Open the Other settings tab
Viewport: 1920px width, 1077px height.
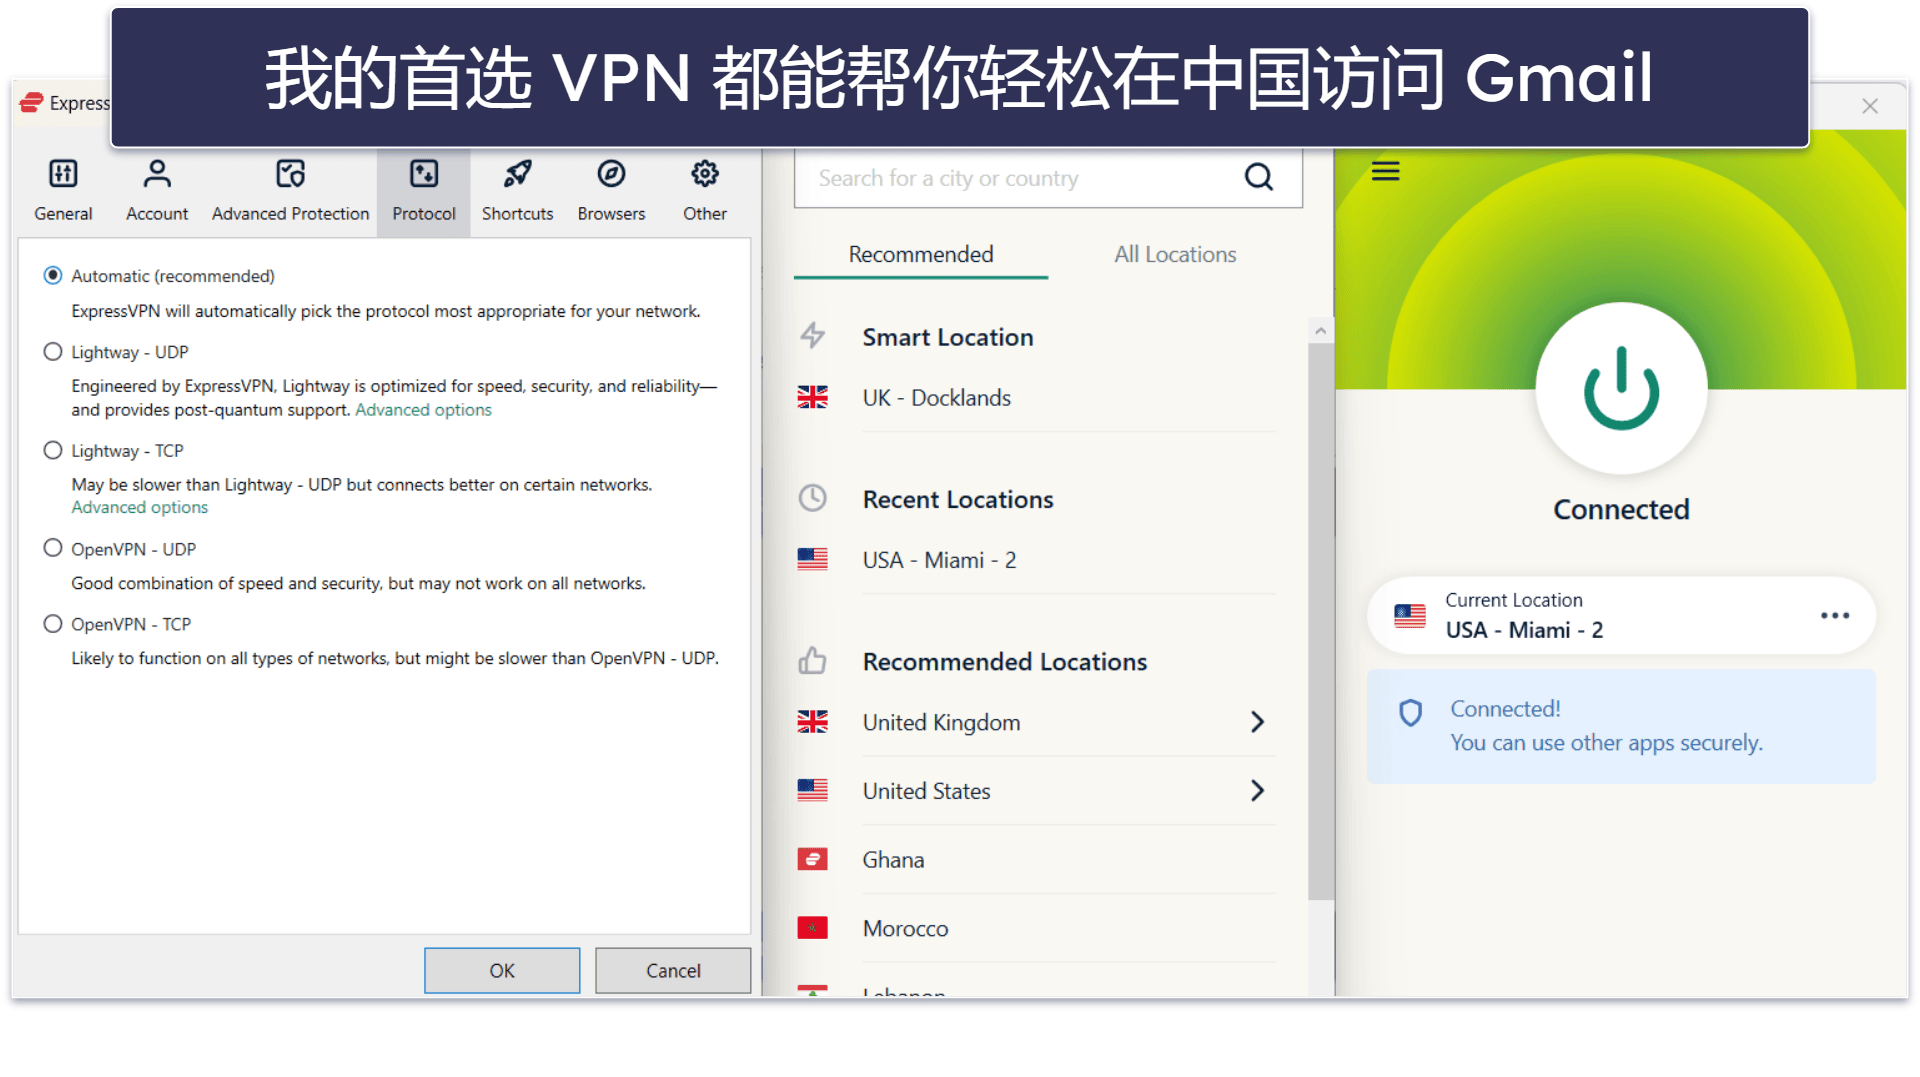pos(705,190)
